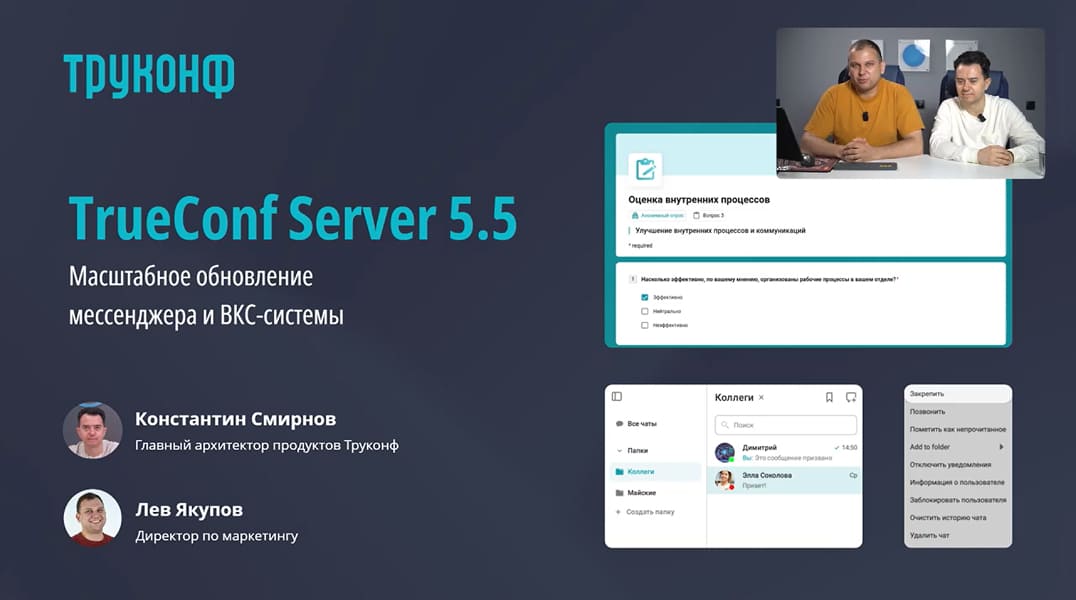Click the Все чаты chat bubble icon
Viewport: 1076px width, 600px height.
620,424
